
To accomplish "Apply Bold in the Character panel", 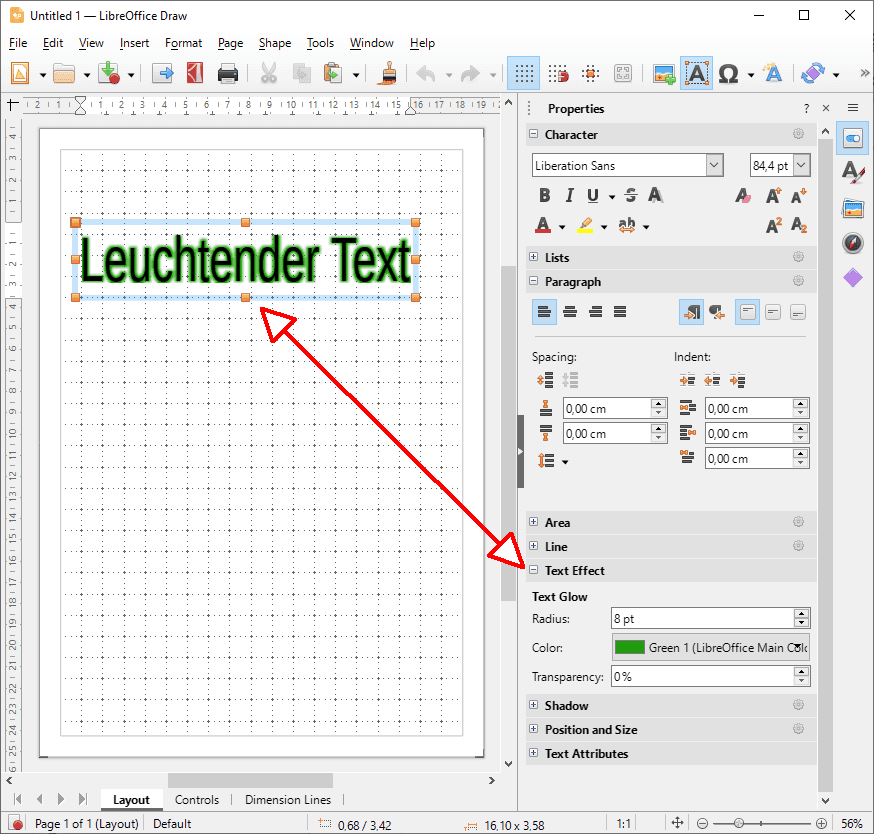I will coord(545,195).
